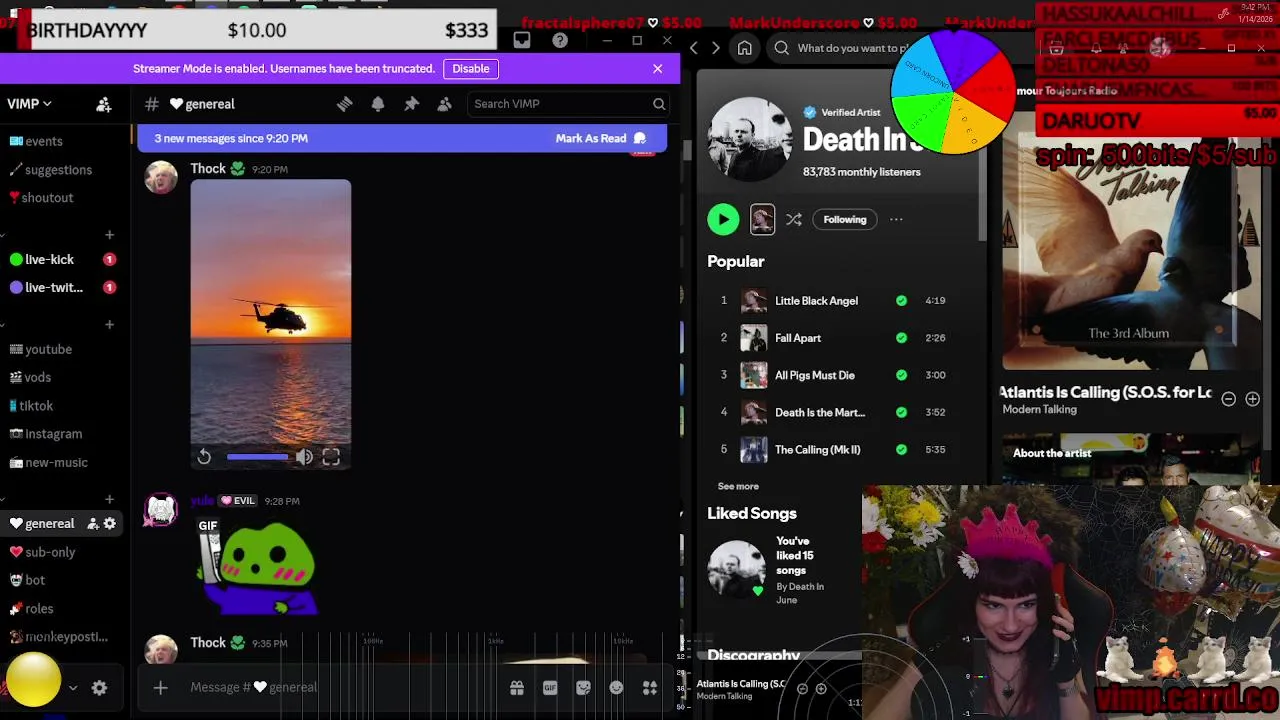Go back in Spotify navigation

[x=694, y=48]
